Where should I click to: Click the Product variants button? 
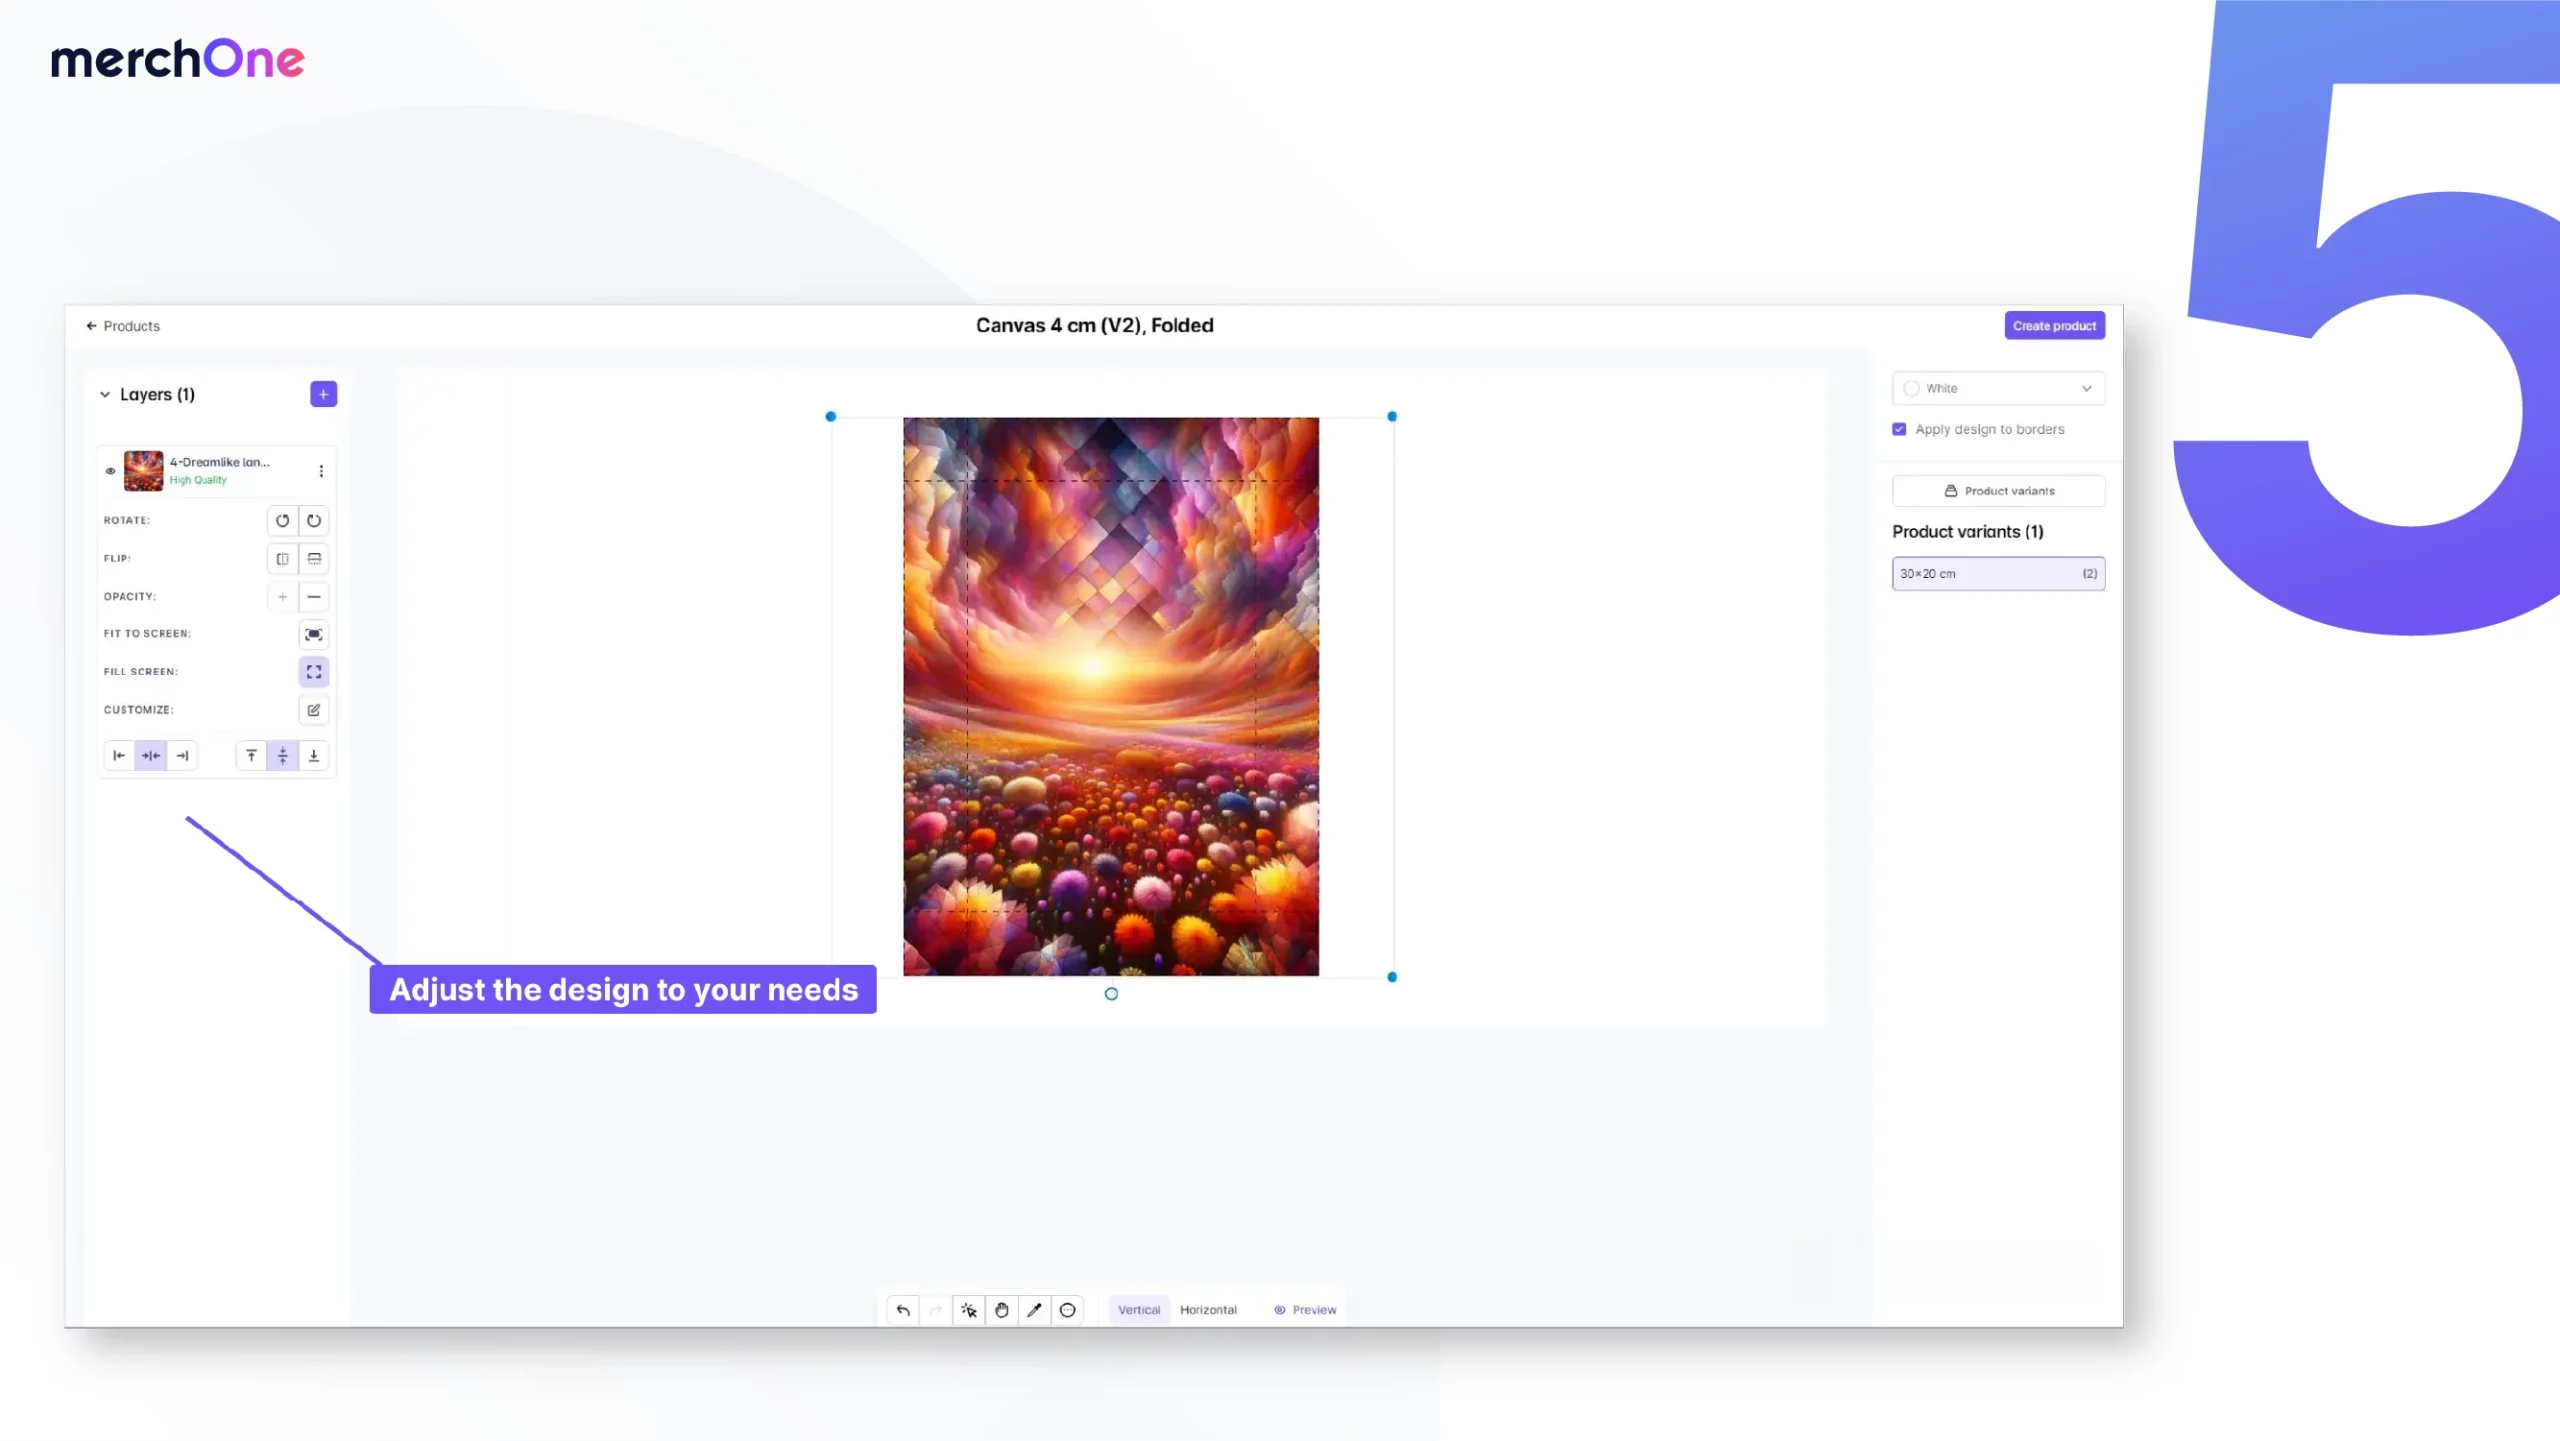click(x=1998, y=491)
